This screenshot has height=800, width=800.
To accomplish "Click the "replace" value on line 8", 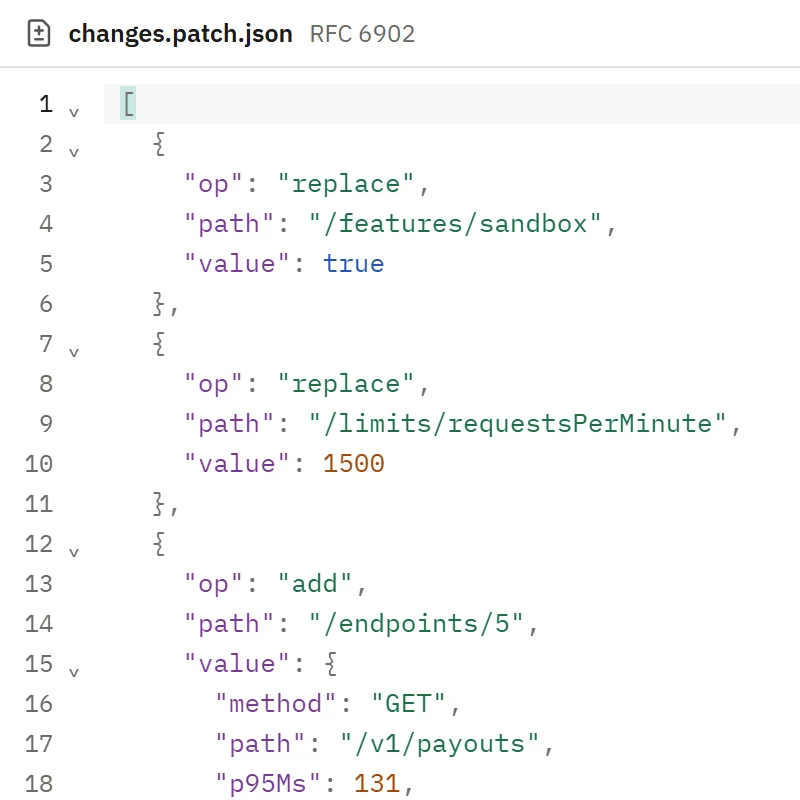I will tap(346, 384).
